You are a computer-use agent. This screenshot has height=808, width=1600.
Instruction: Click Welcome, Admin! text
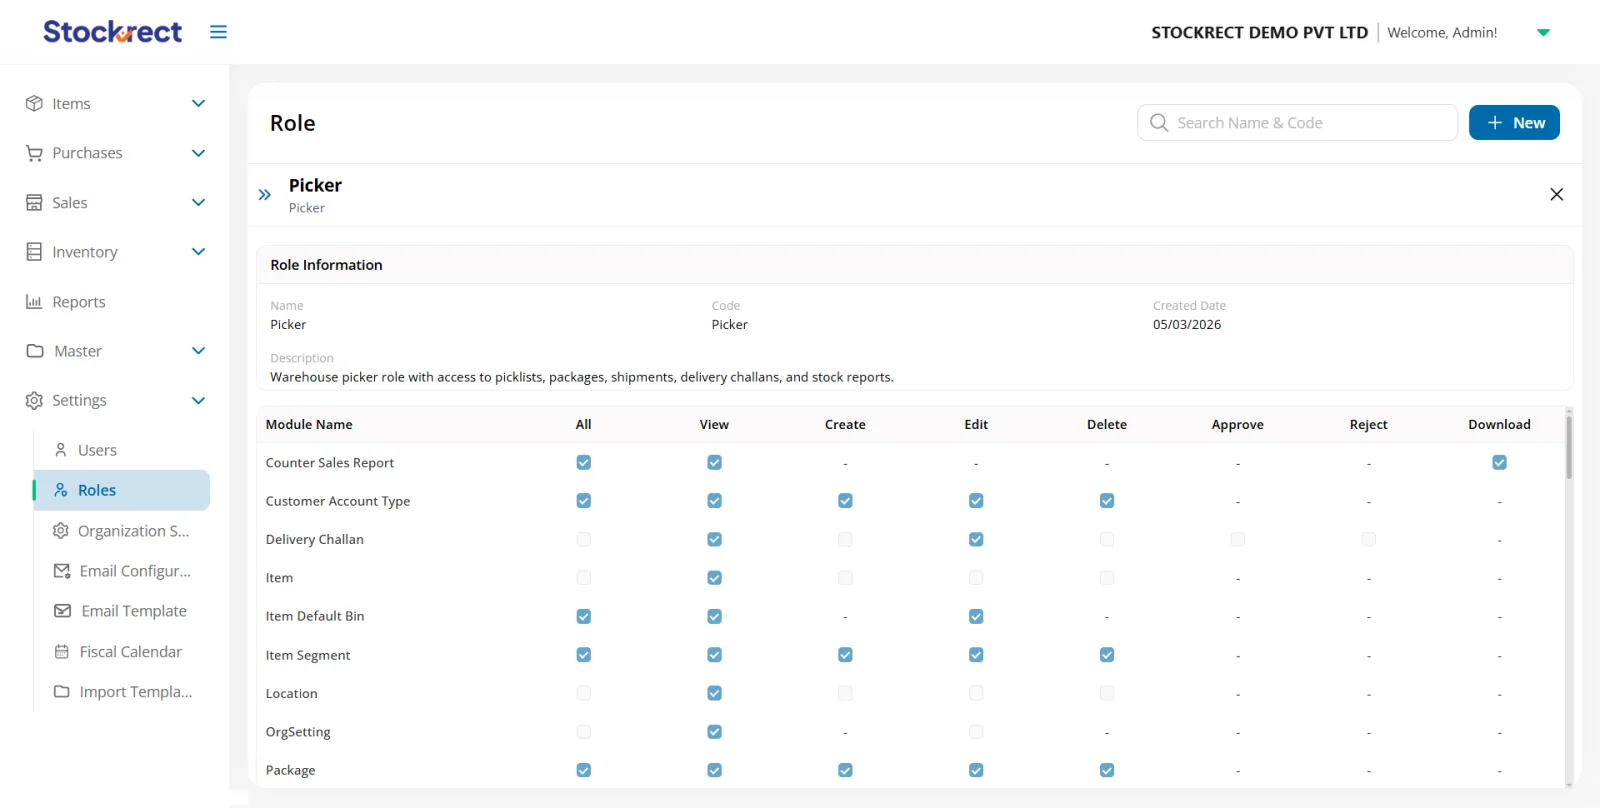1442,33
